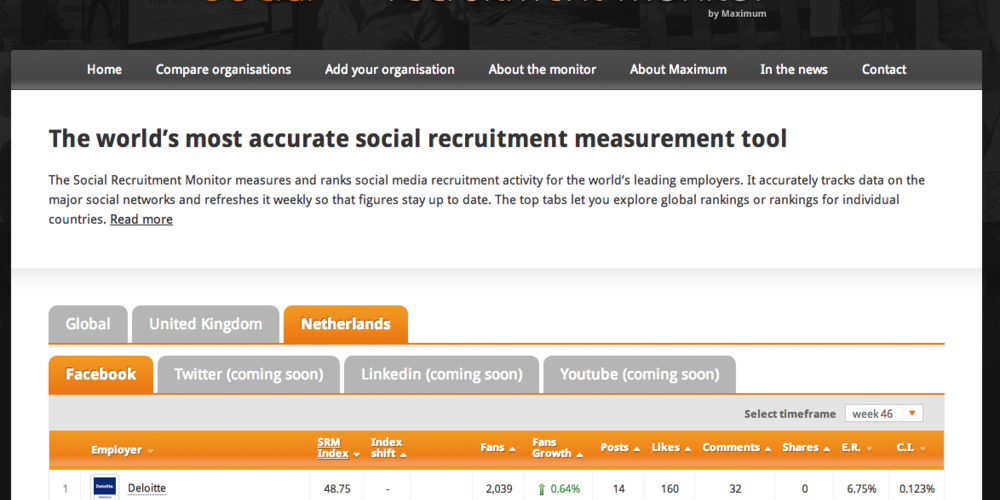The image size is (1000, 500).
Task: Click Deloitte's SRM index value 48.75
Action: [336, 489]
